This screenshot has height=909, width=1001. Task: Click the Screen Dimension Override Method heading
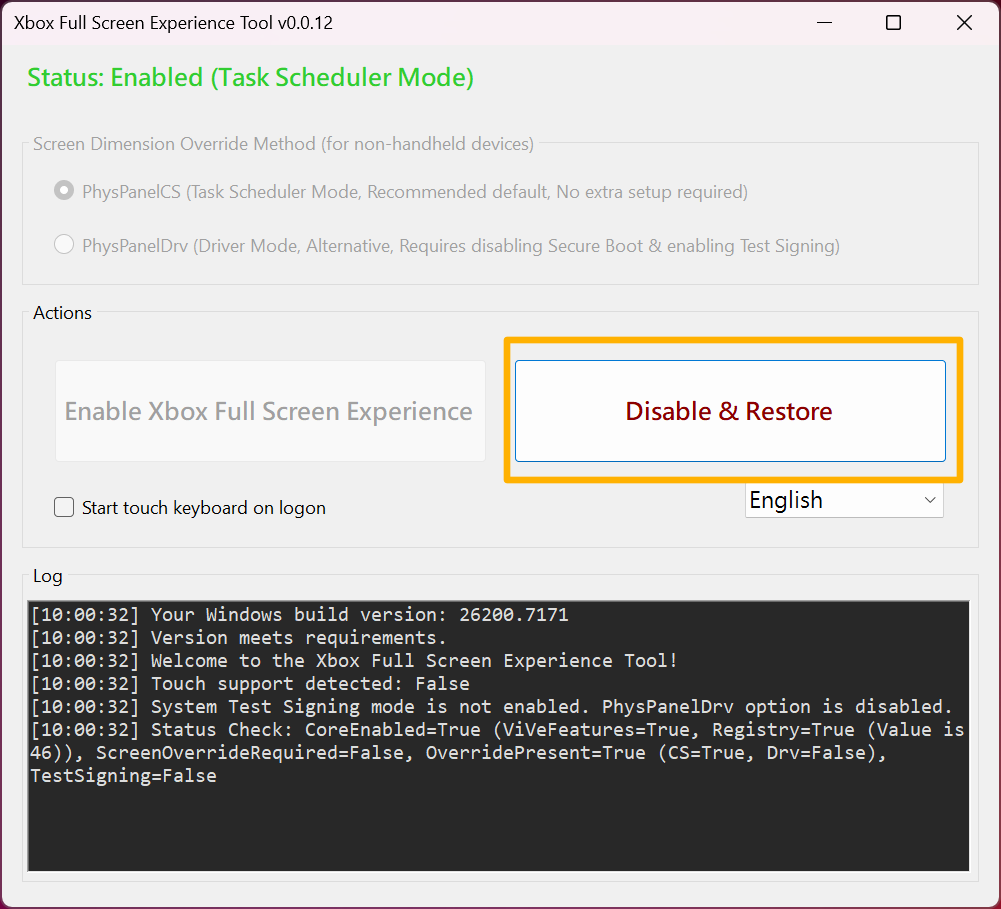[283, 144]
